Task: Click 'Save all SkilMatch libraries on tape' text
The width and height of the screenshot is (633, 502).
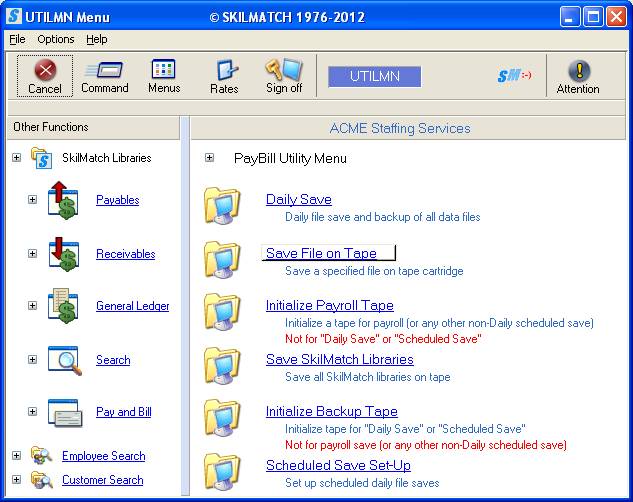Action: [368, 377]
